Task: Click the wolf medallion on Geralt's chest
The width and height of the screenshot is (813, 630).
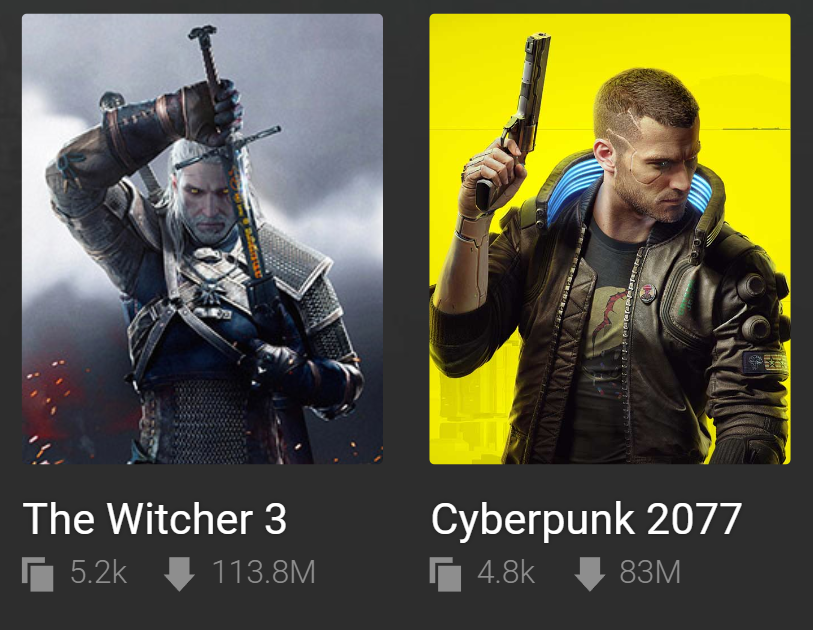Action: coord(212,292)
